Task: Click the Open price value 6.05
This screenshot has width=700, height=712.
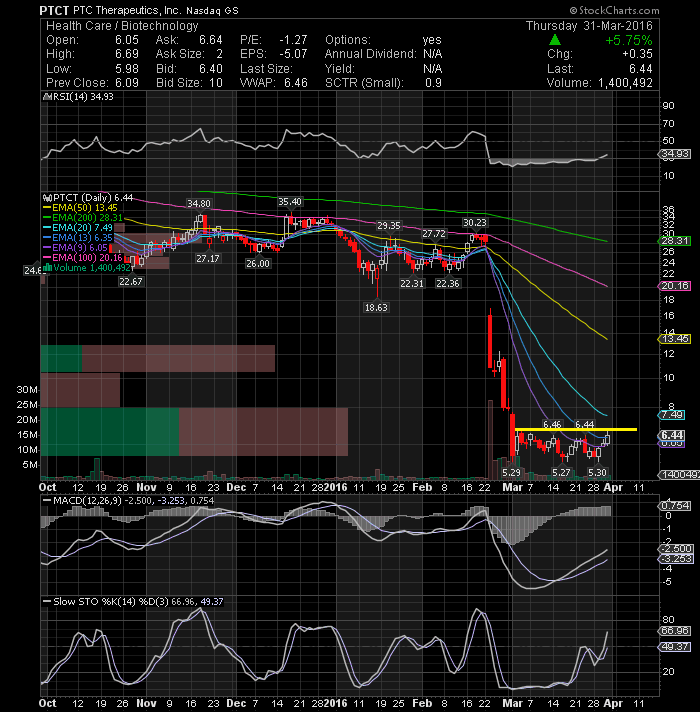Action: click(127, 40)
